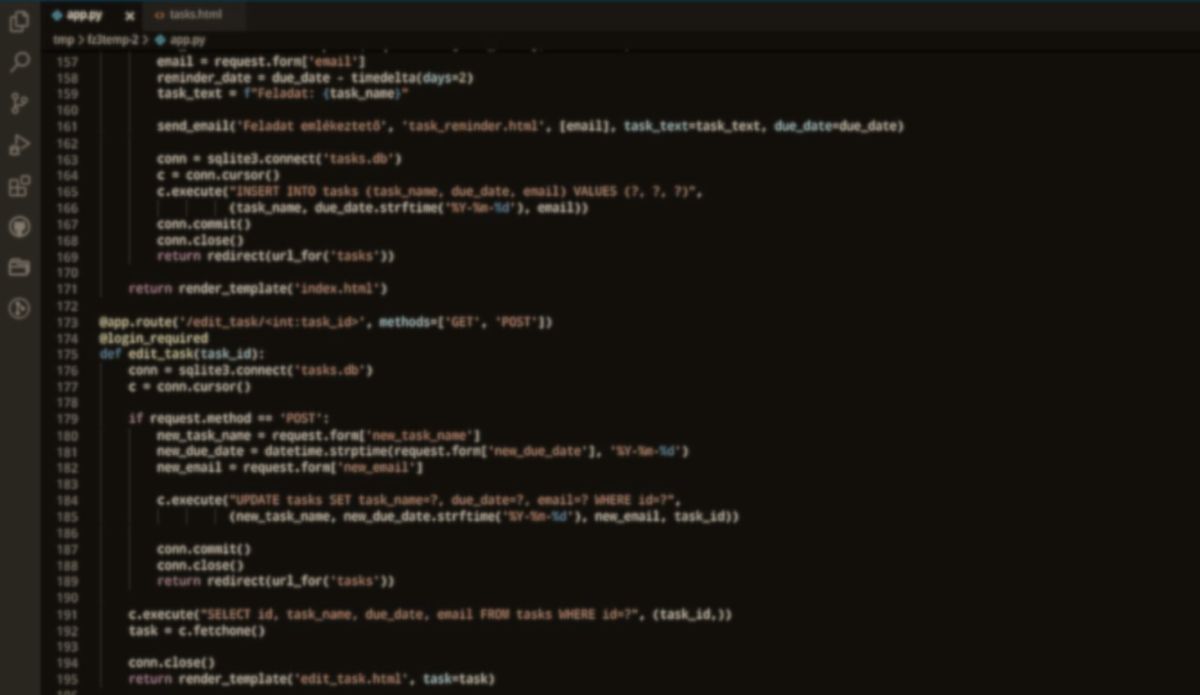Screen dimensions: 1200x695
Task: Switch to the app.py tab
Action: (92, 16)
